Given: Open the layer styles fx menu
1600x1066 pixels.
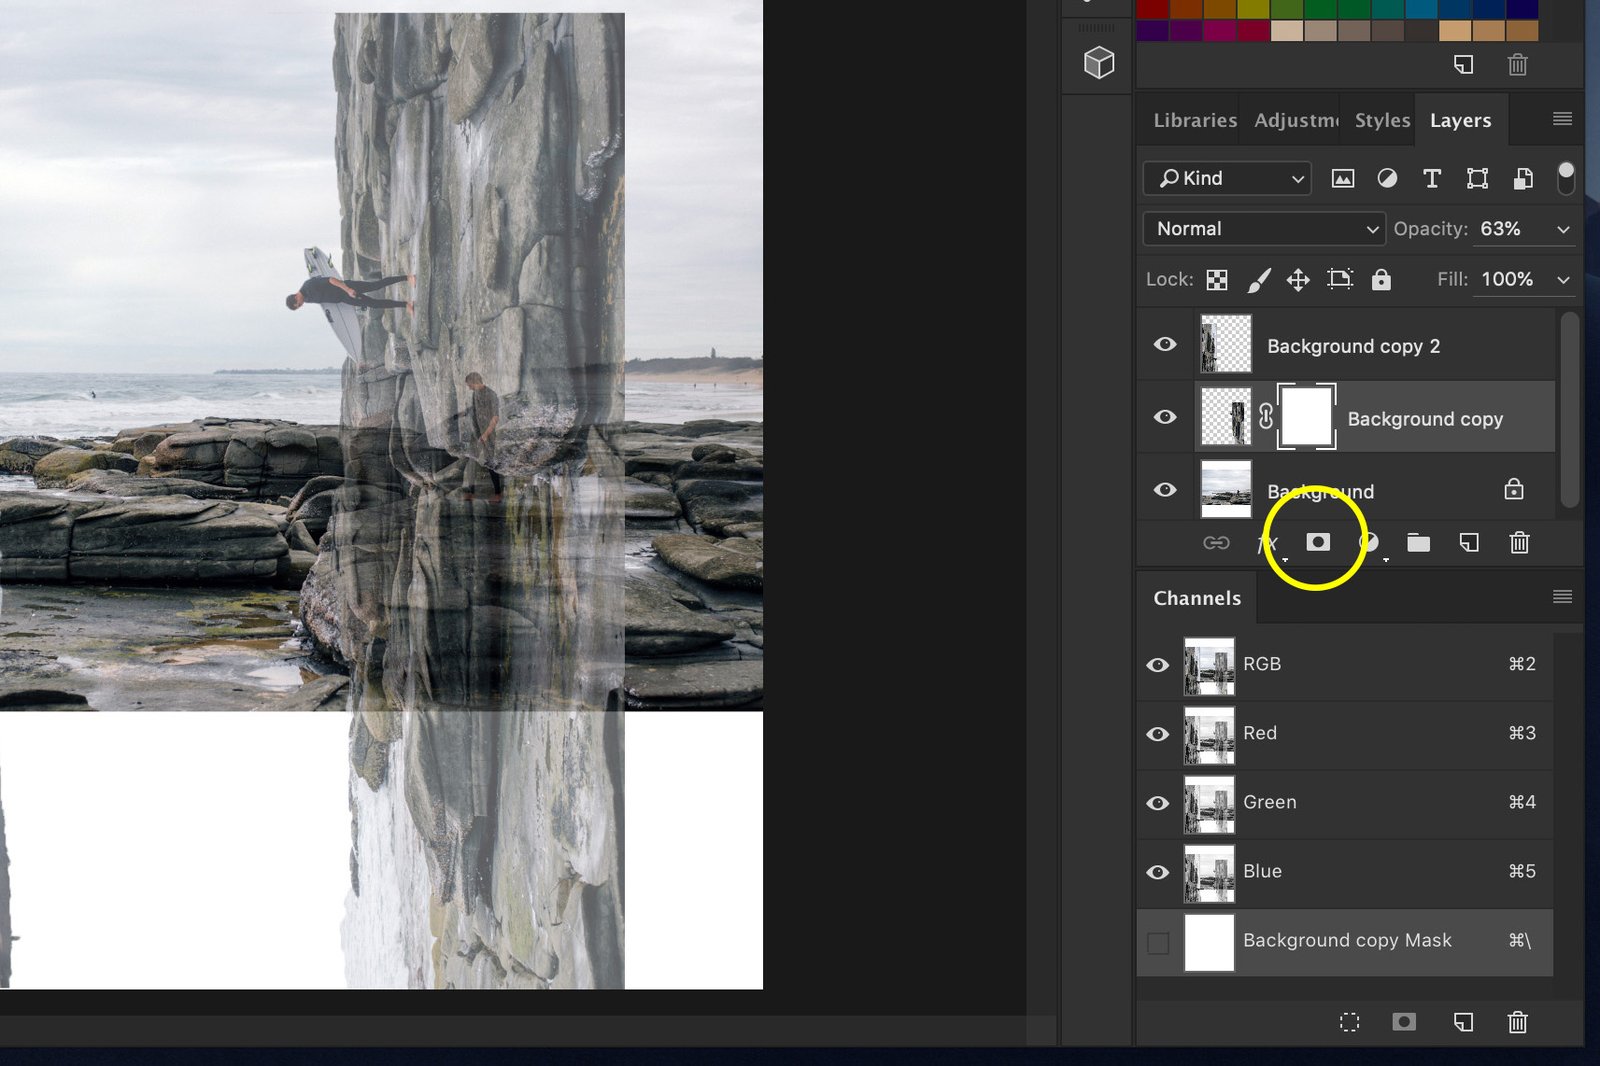Looking at the screenshot, I should 1267,543.
